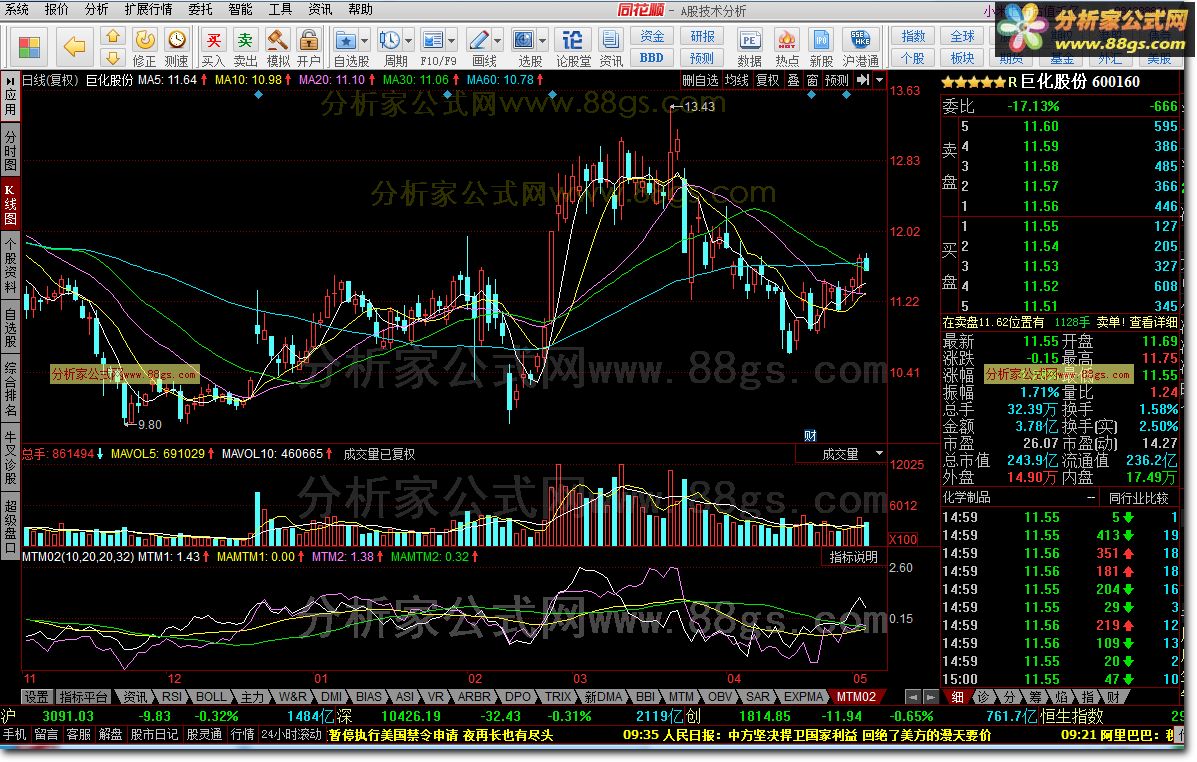The image size is (1197, 762).
Task: Click the 选股 stock picker icon
Action: [x=524, y=40]
